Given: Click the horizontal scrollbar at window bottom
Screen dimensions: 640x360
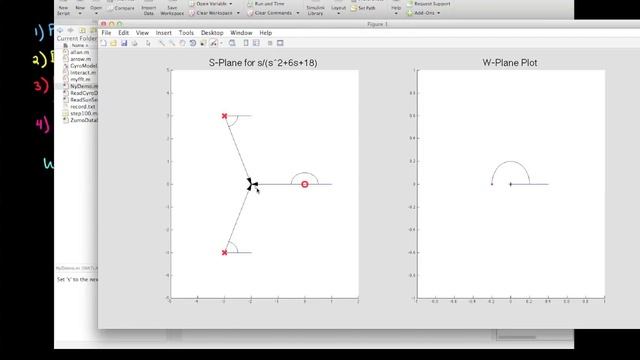Looking at the screenshot, I should (x=518, y=337).
